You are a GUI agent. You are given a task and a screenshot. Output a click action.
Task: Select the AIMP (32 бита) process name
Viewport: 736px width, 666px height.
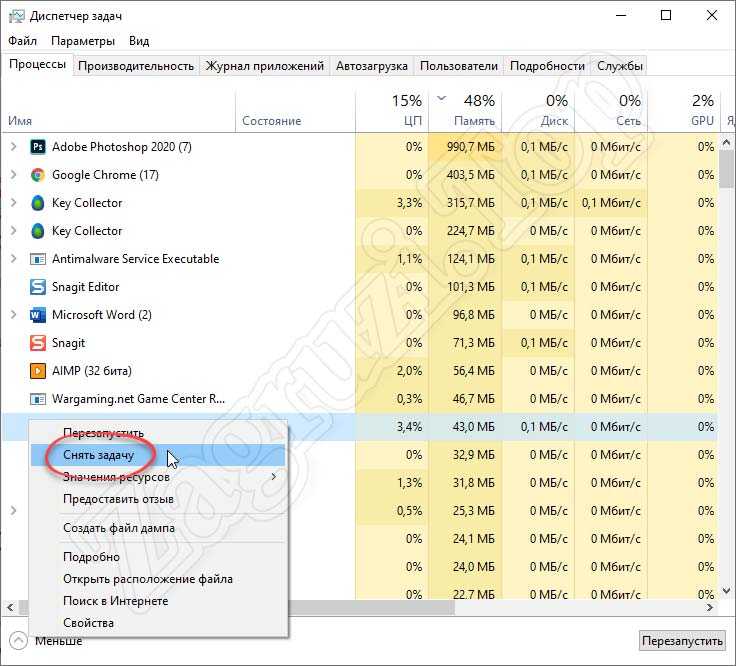click(92, 371)
